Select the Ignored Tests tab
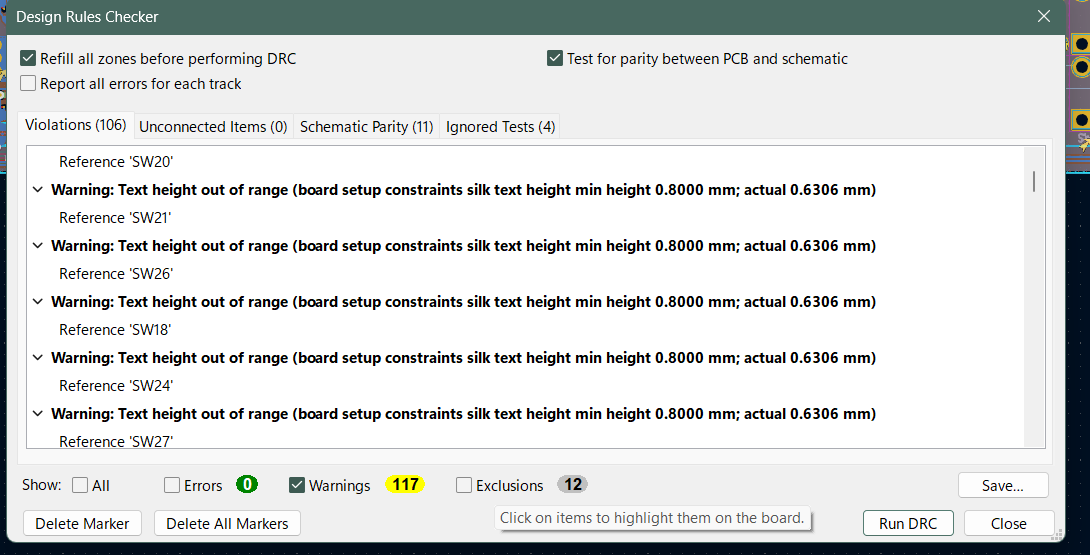 click(x=500, y=127)
